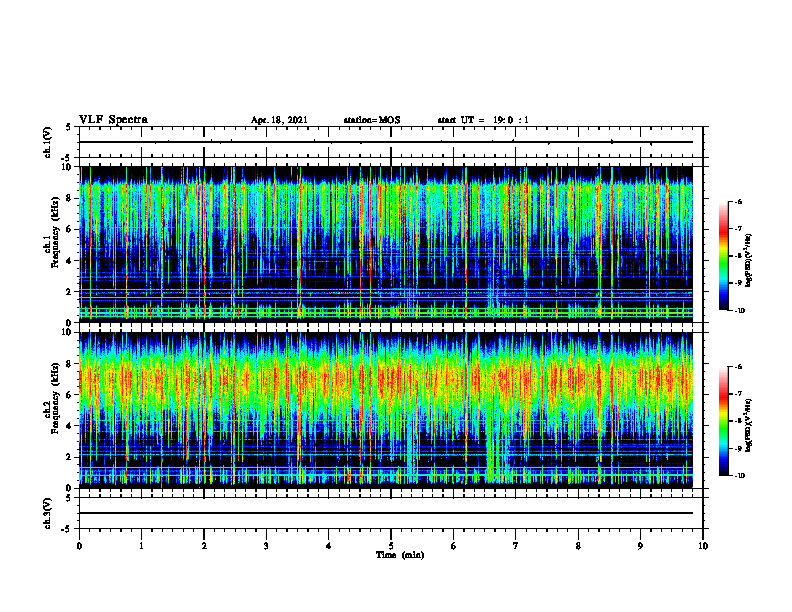792x612 pixels.
Task: Click the 'Time (min)' axis label
Action: click(400, 555)
